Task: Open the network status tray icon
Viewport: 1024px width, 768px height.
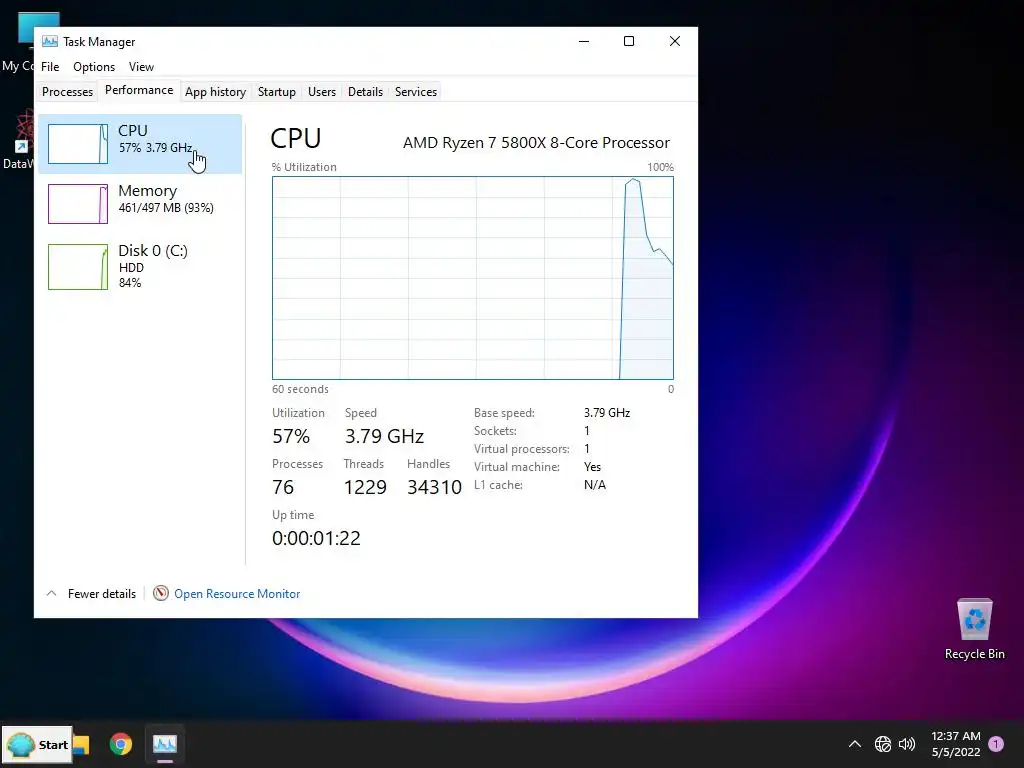Action: 882,744
